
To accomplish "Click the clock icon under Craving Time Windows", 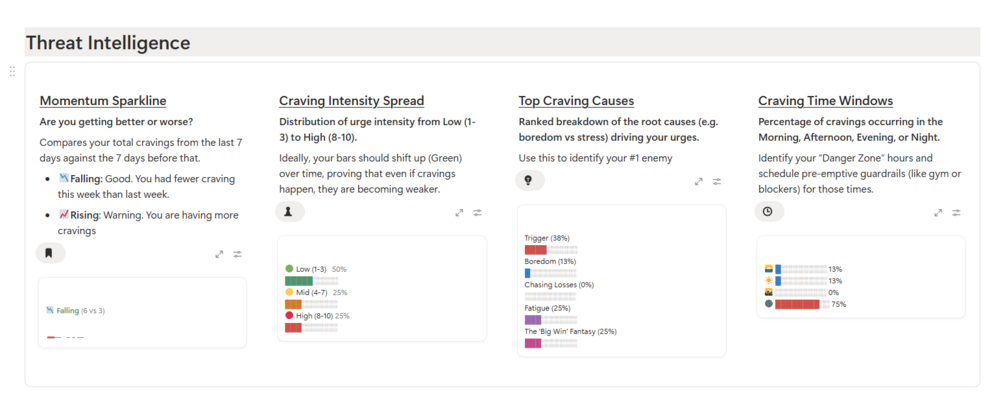I will point(769,211).
